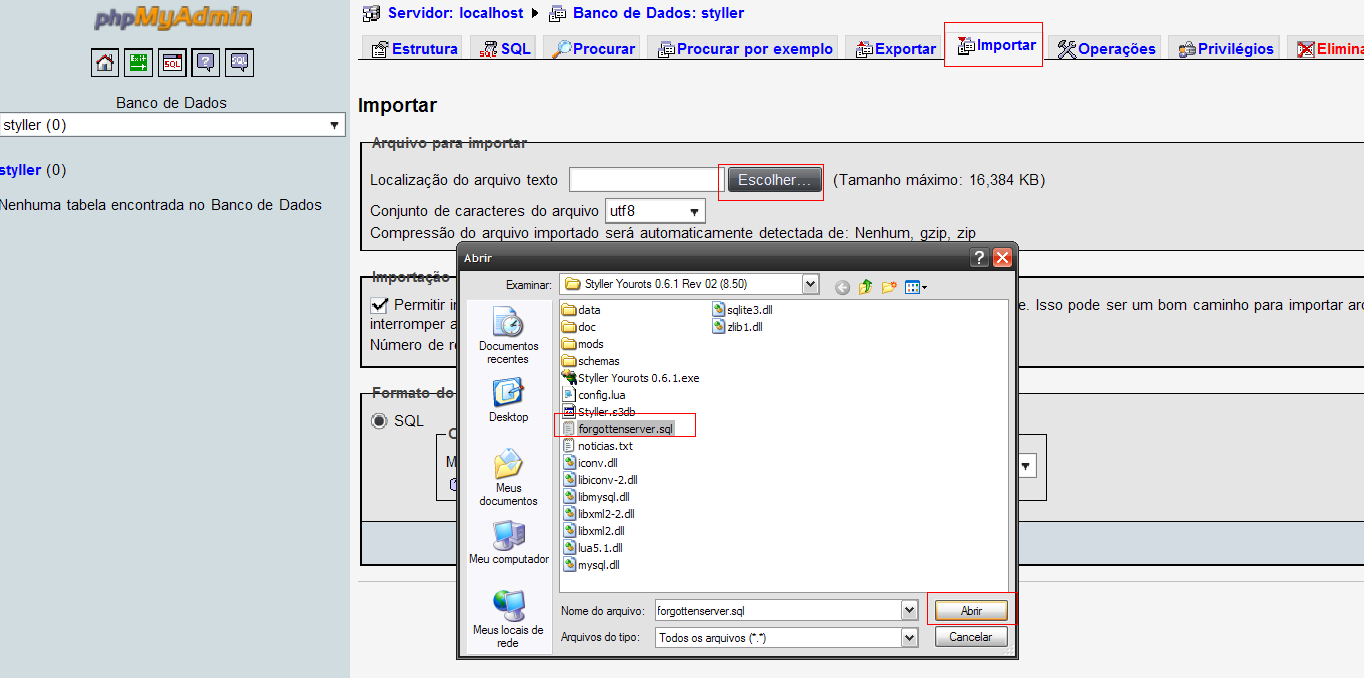This screenshot has height=678, width=1364.
Task: Expand the Nome do arquivo dropdown arrow
Action: pos(909,610)
